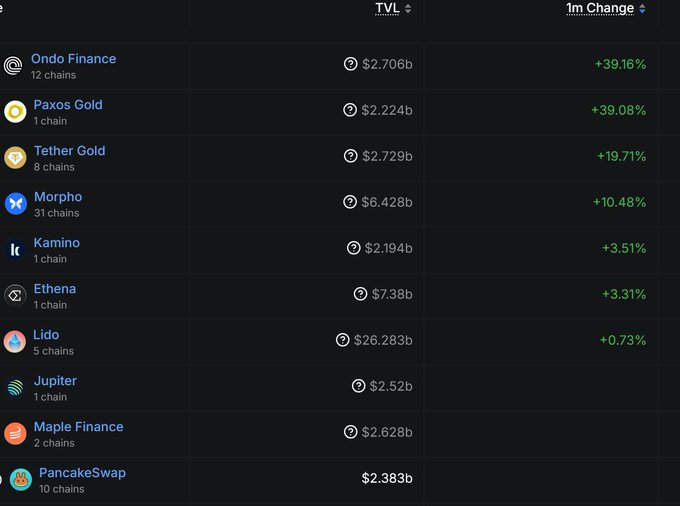Viewport: 680px width, 506px height.
Task: Open the Ondo Finance protocol link
Action: pyautogui.click(x=73, y=59)
